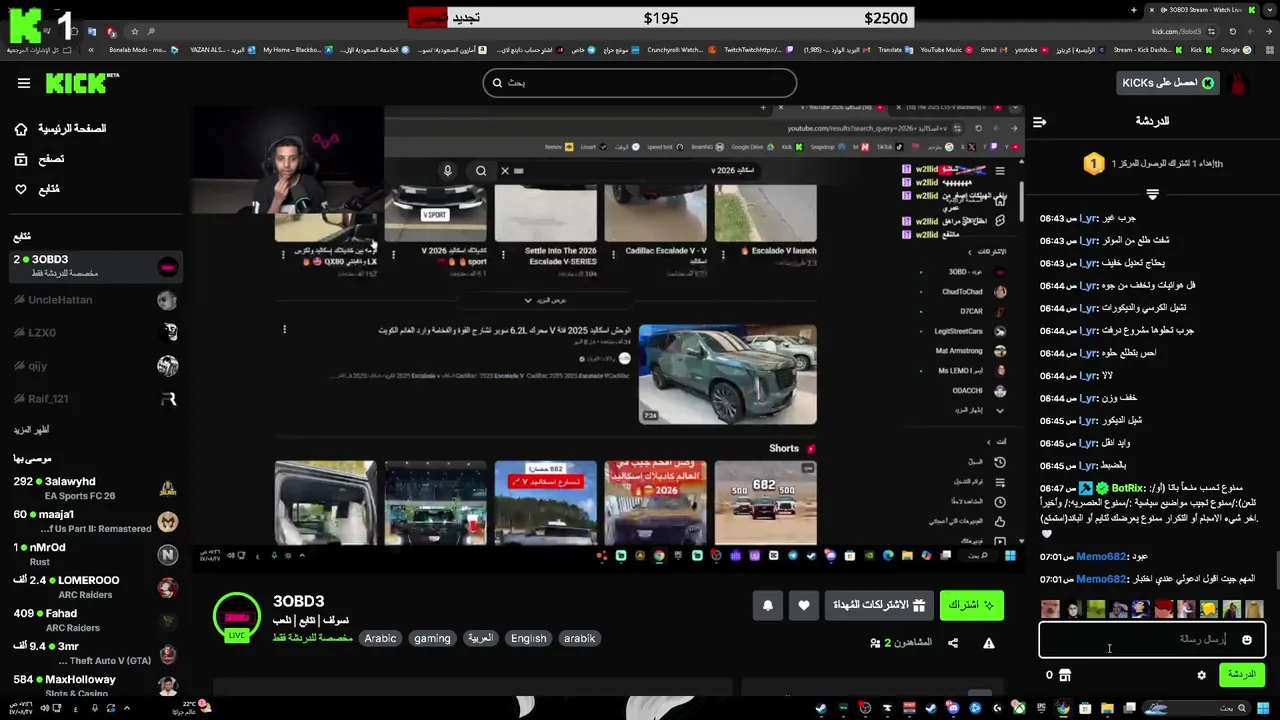This screenshot has height=720, width=1280.
Task: Expand the gift leaderboard with down arrow
Action: (1152, 194)
